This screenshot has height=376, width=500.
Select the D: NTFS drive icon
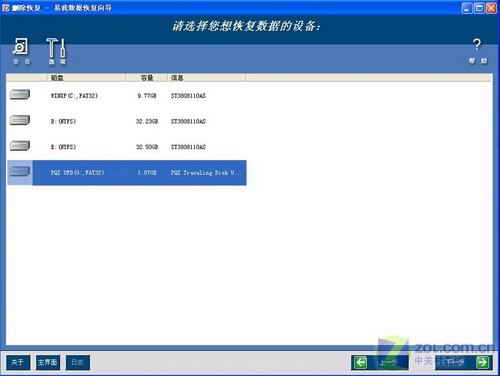(x=20, y=120)
